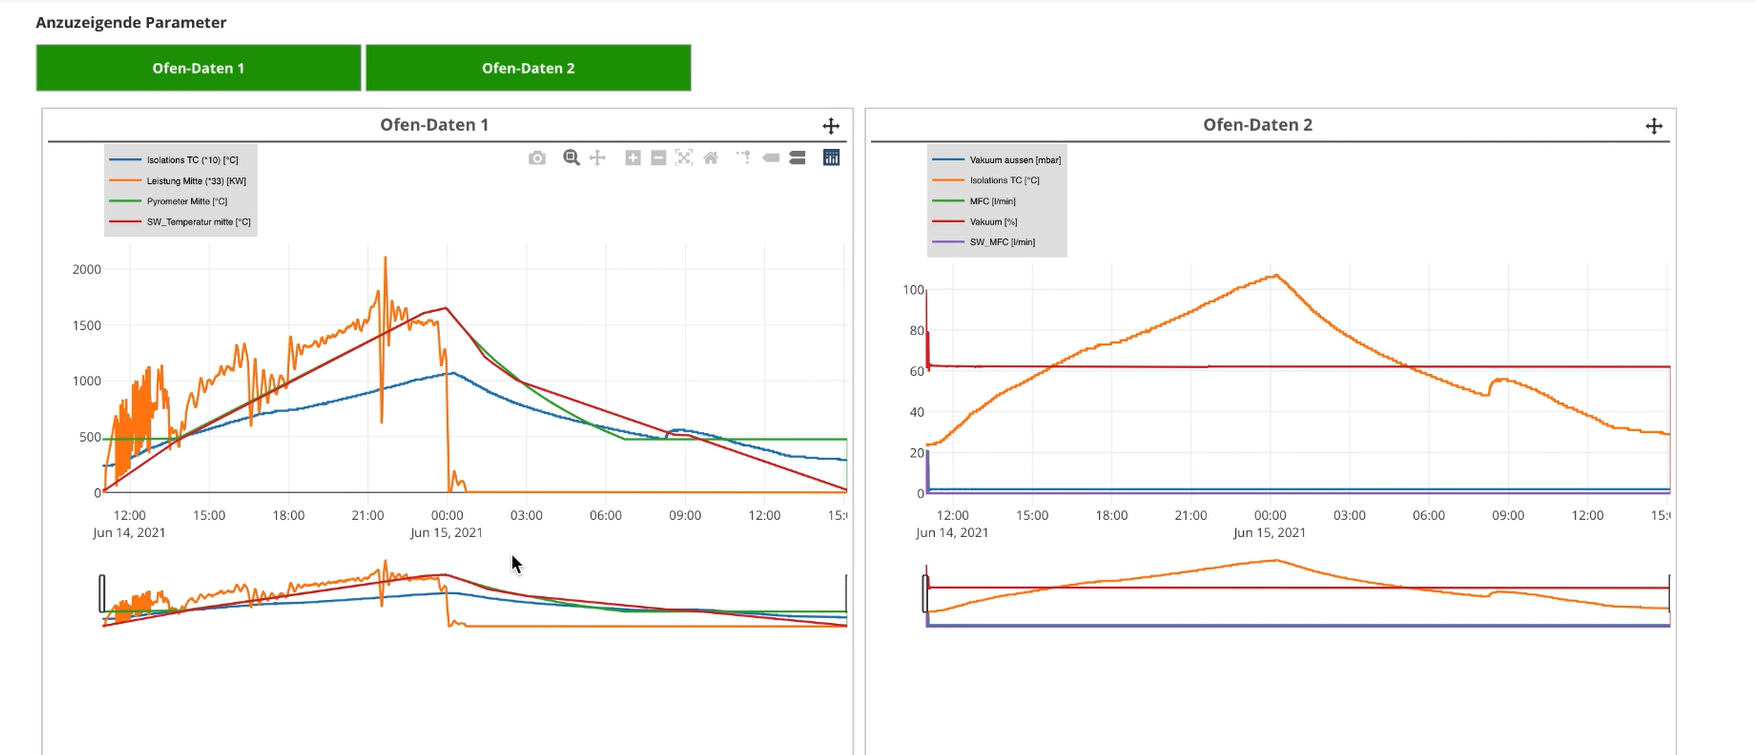Open the Plotly logo link icon
This screenshot has height=755, width=1756.
(x=831, y=158)
